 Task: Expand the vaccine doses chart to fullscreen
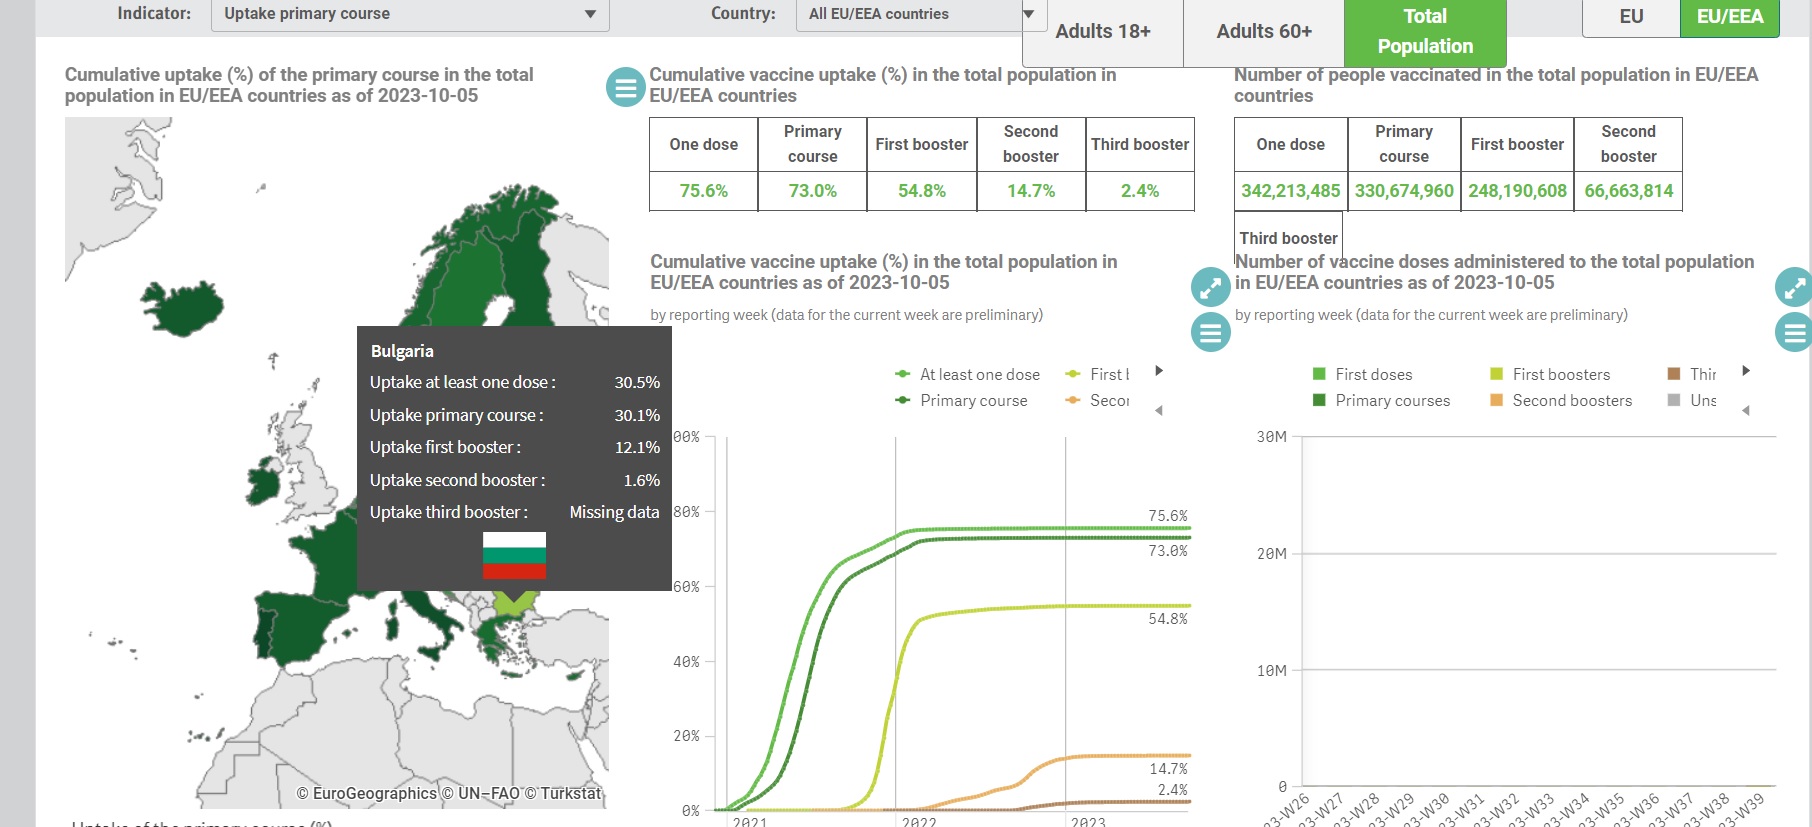1794,288
